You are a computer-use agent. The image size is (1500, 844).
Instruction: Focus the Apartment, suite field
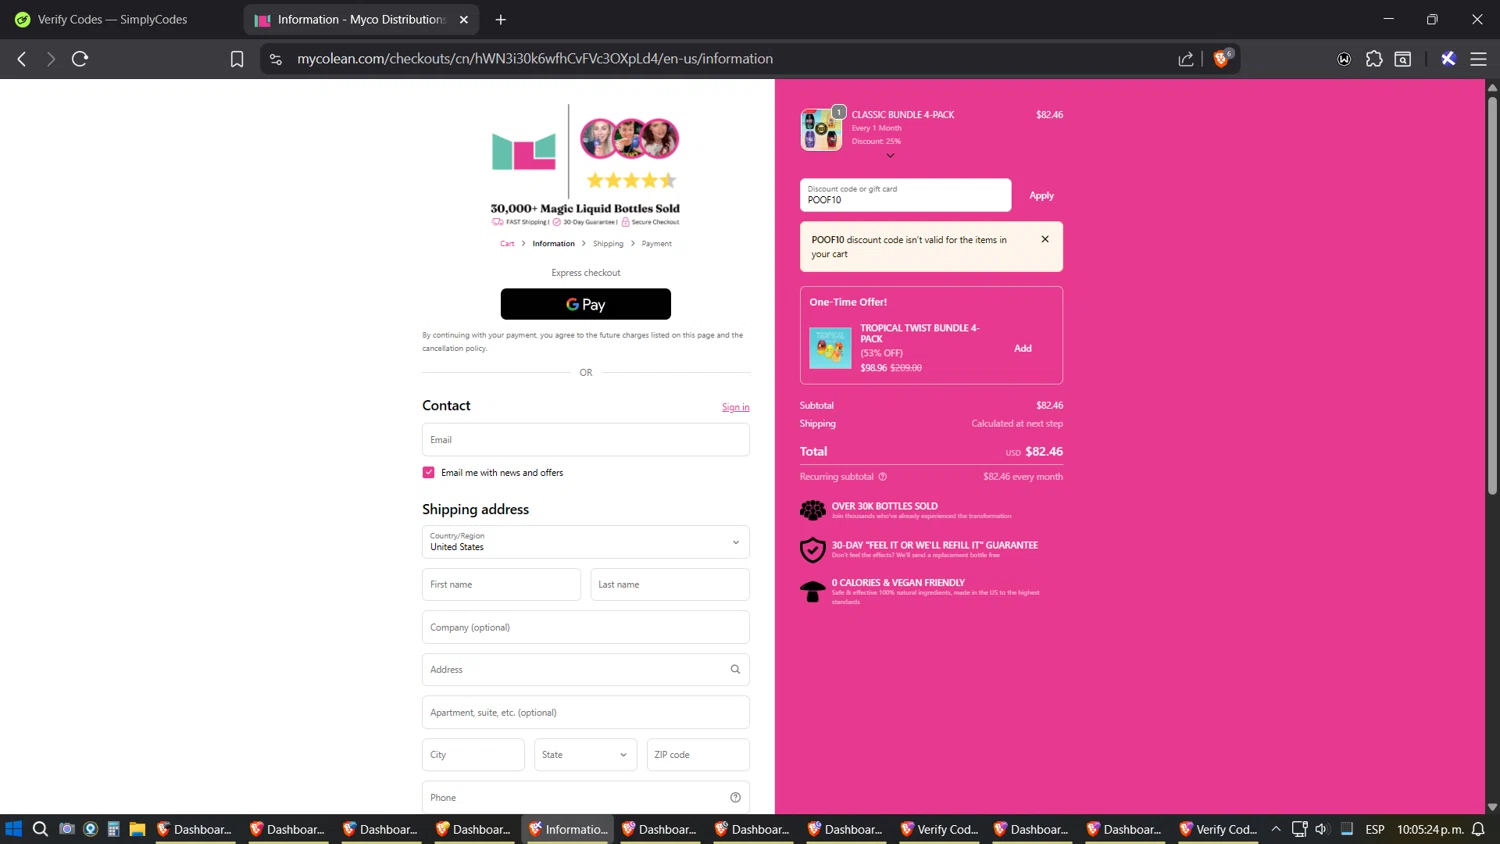pyautogui.click(x=586, y=712)
